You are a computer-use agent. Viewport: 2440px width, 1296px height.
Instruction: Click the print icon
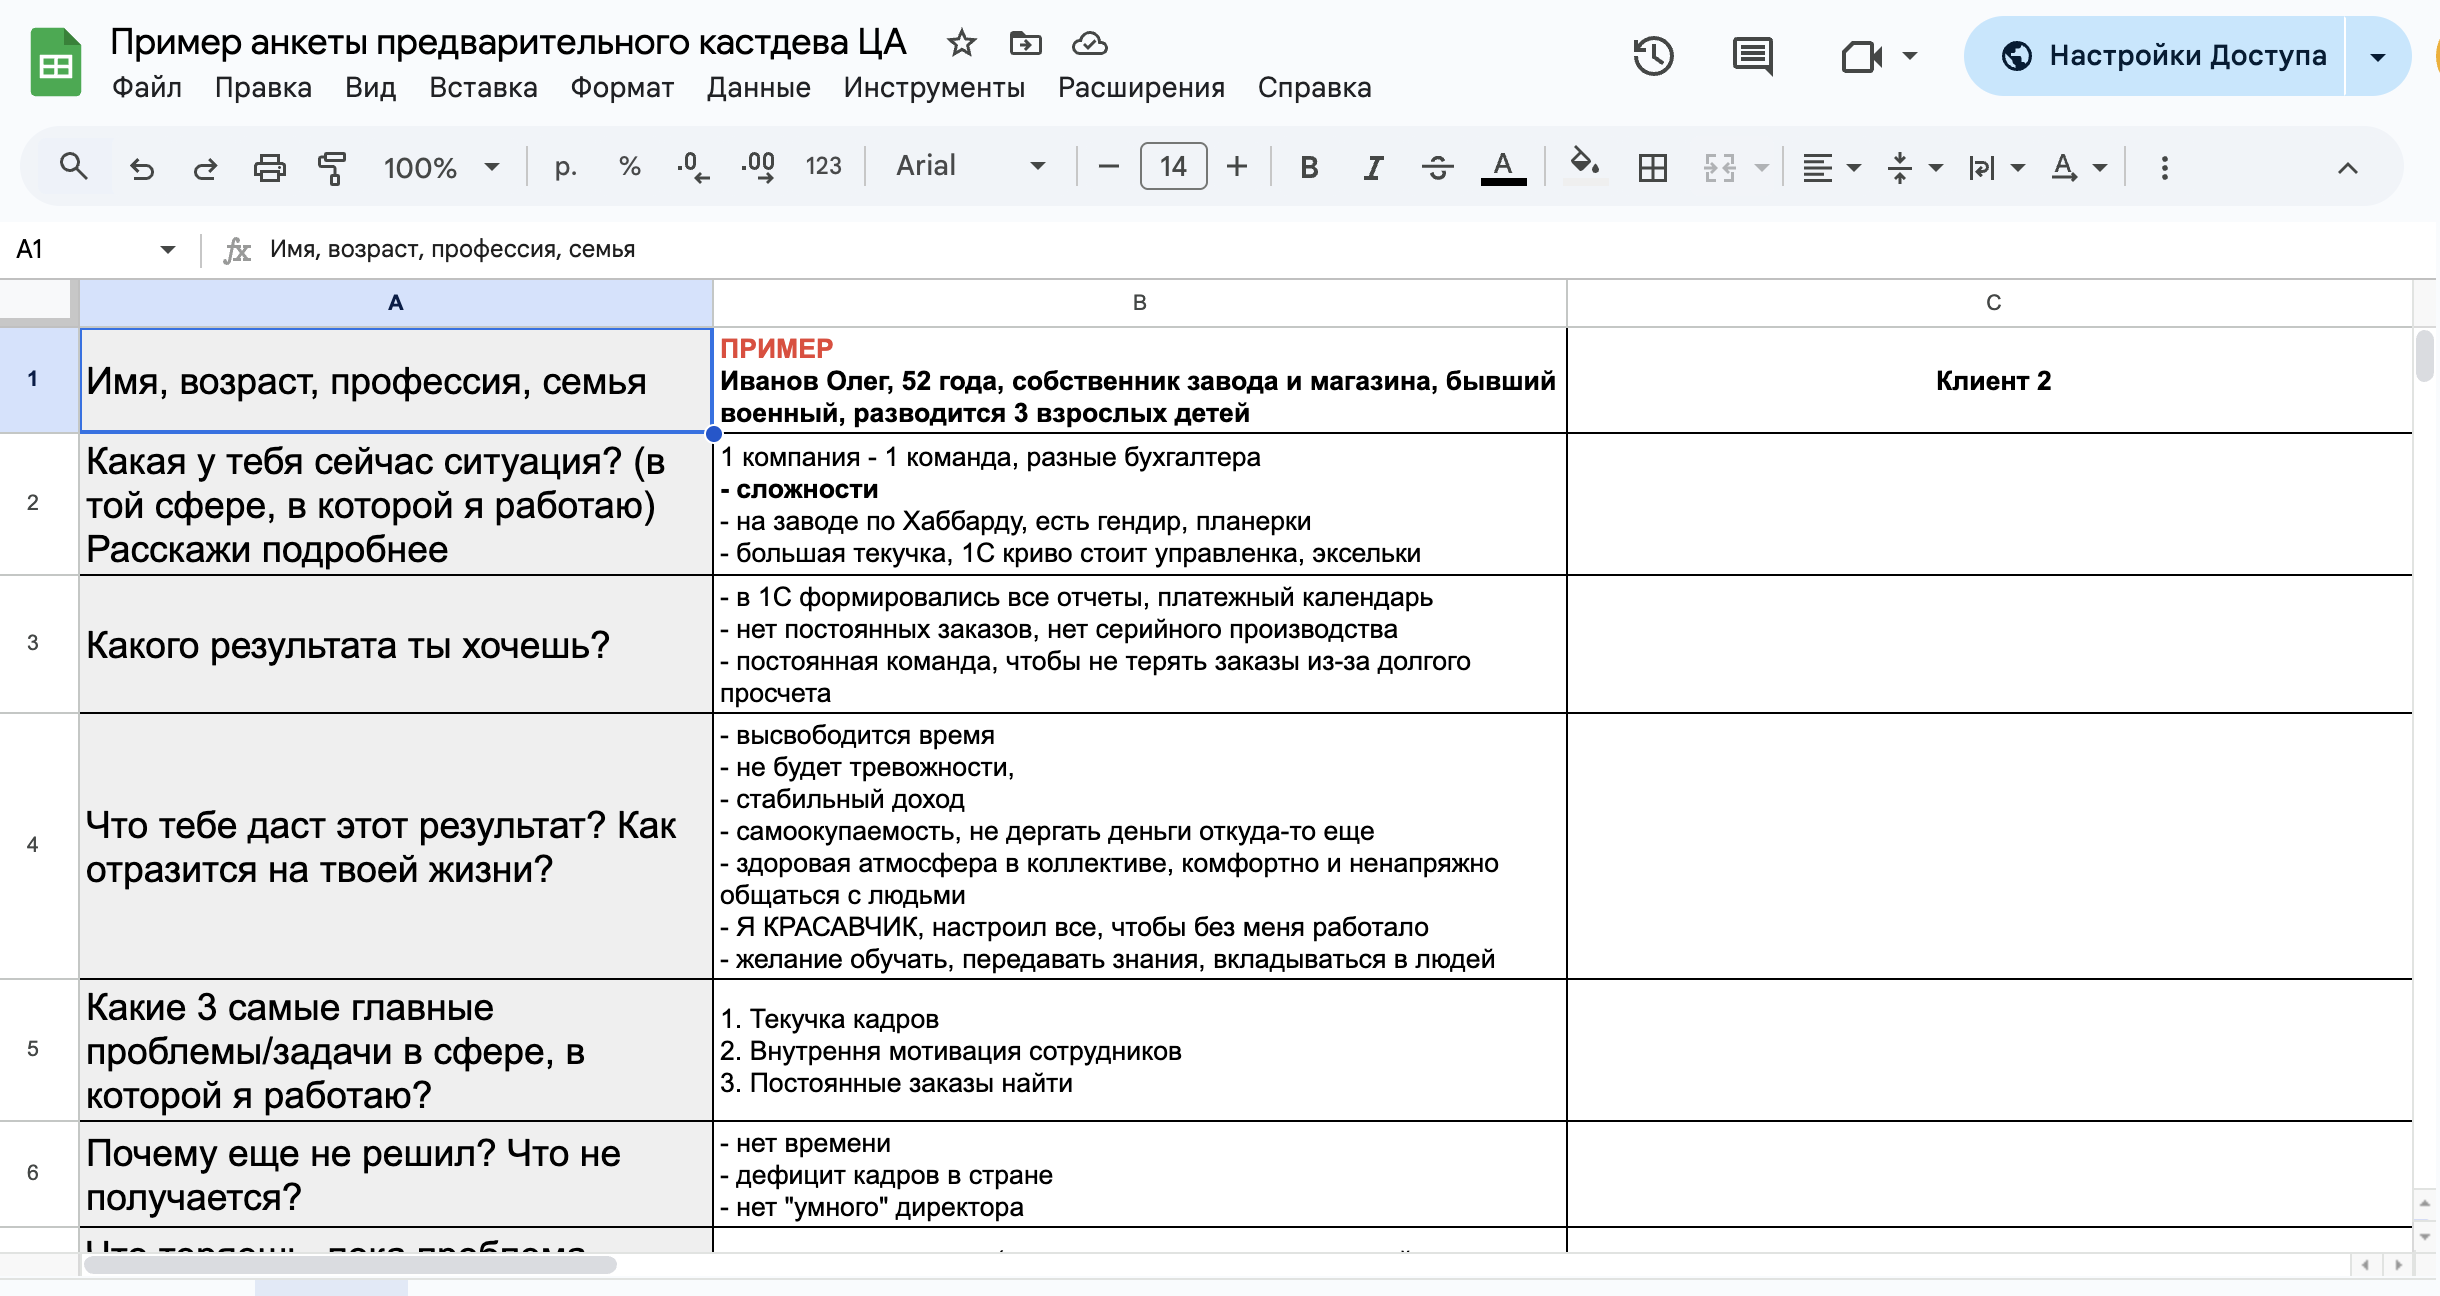point(269,167)
